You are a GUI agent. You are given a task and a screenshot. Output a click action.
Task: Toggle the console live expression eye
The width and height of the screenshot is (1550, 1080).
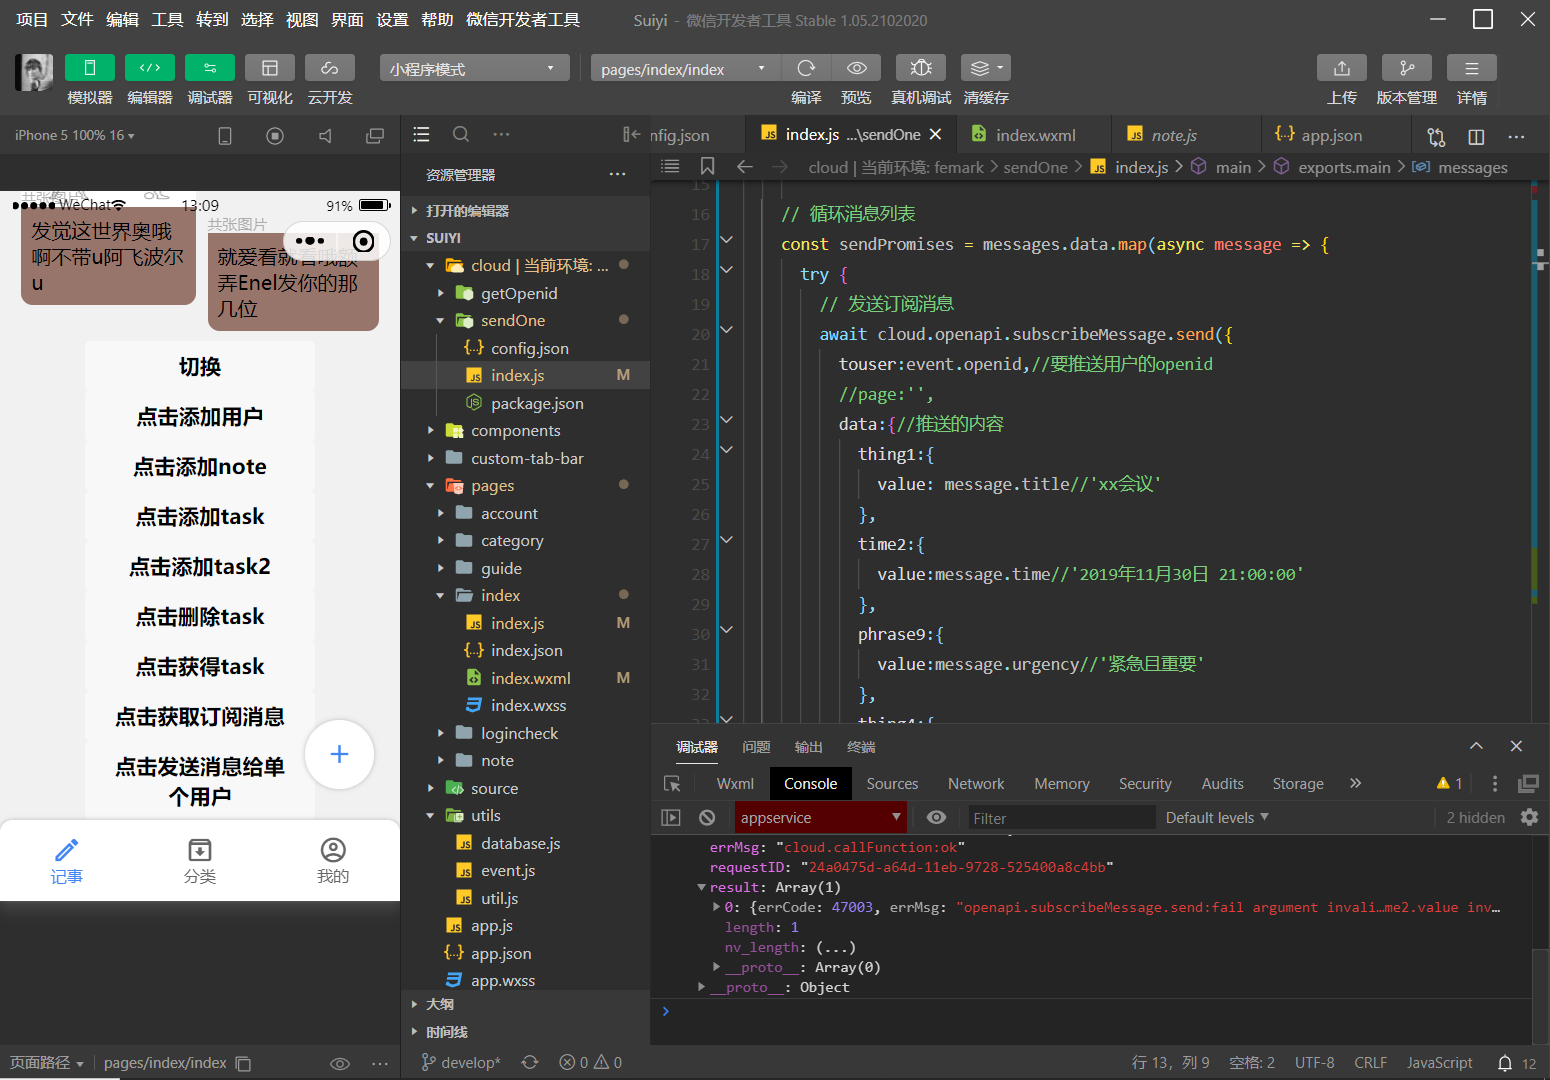point(936,817)
